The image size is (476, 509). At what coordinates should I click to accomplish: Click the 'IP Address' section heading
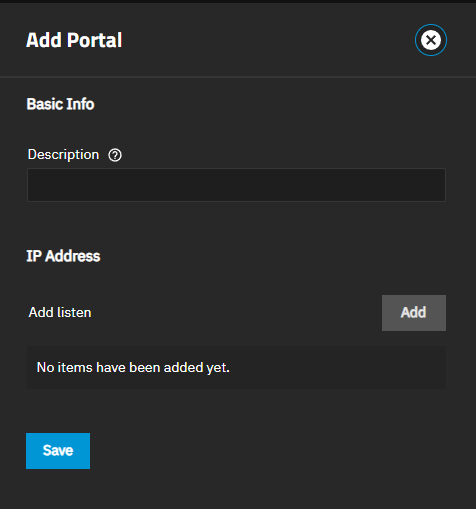(x=63, y=256)
